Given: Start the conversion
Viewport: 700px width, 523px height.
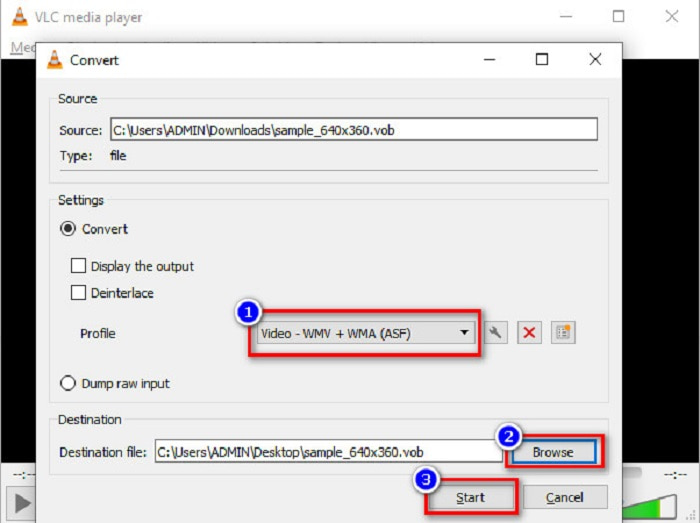Looking at the screenshot, I should [471, 497].
